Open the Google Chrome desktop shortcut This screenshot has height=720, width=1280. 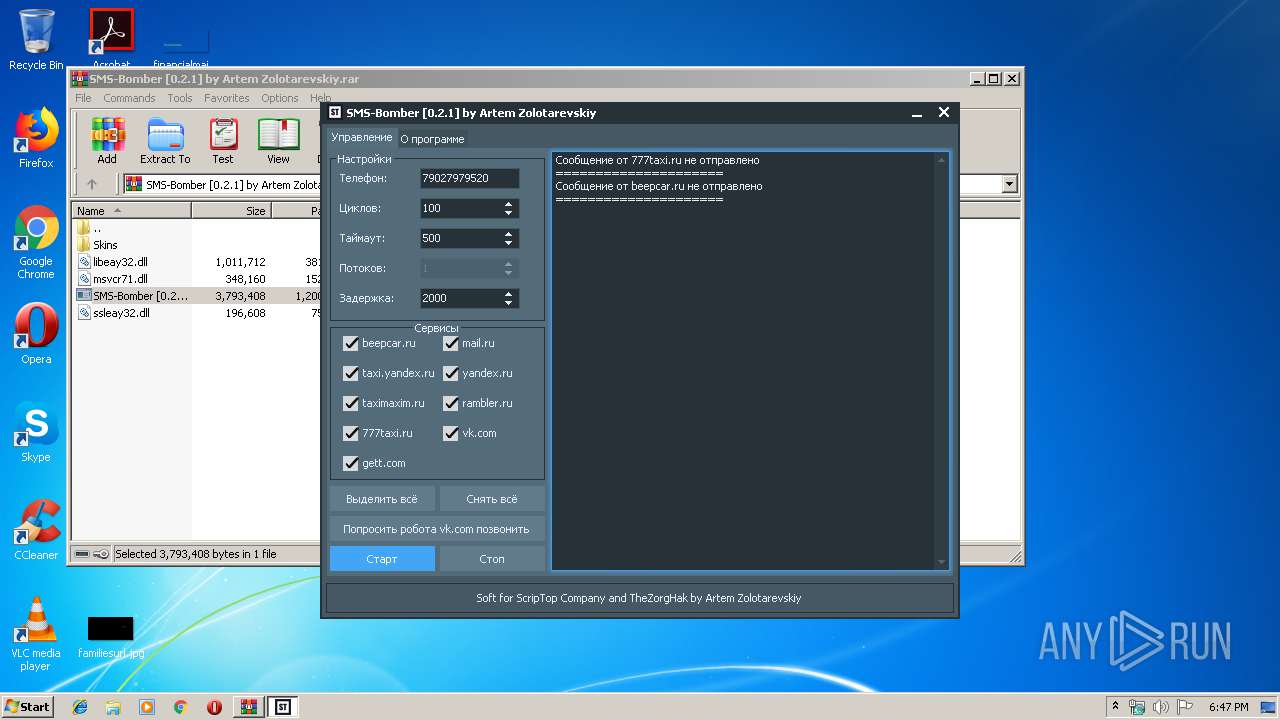click(x=36, y=242)
